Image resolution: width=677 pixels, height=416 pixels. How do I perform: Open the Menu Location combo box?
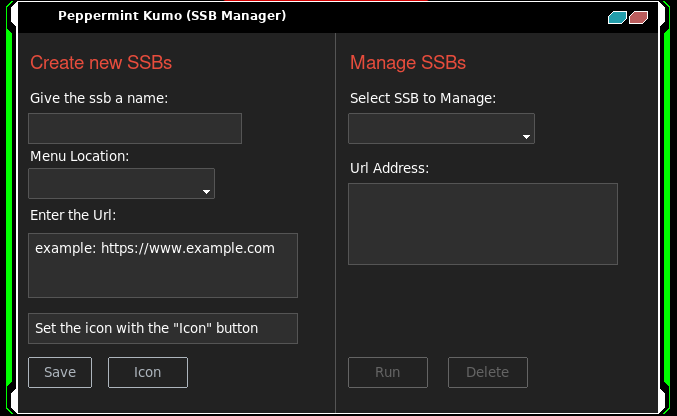click(x=121, y=184)
